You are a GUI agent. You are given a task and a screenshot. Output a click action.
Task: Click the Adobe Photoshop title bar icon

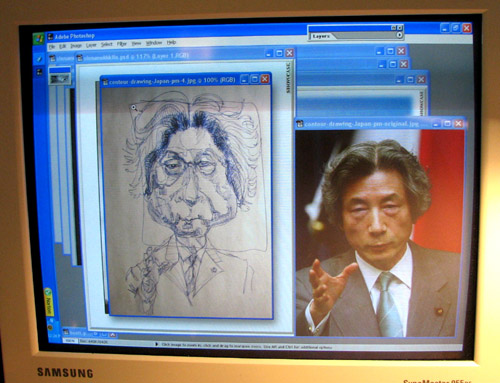tap(51, 36)
